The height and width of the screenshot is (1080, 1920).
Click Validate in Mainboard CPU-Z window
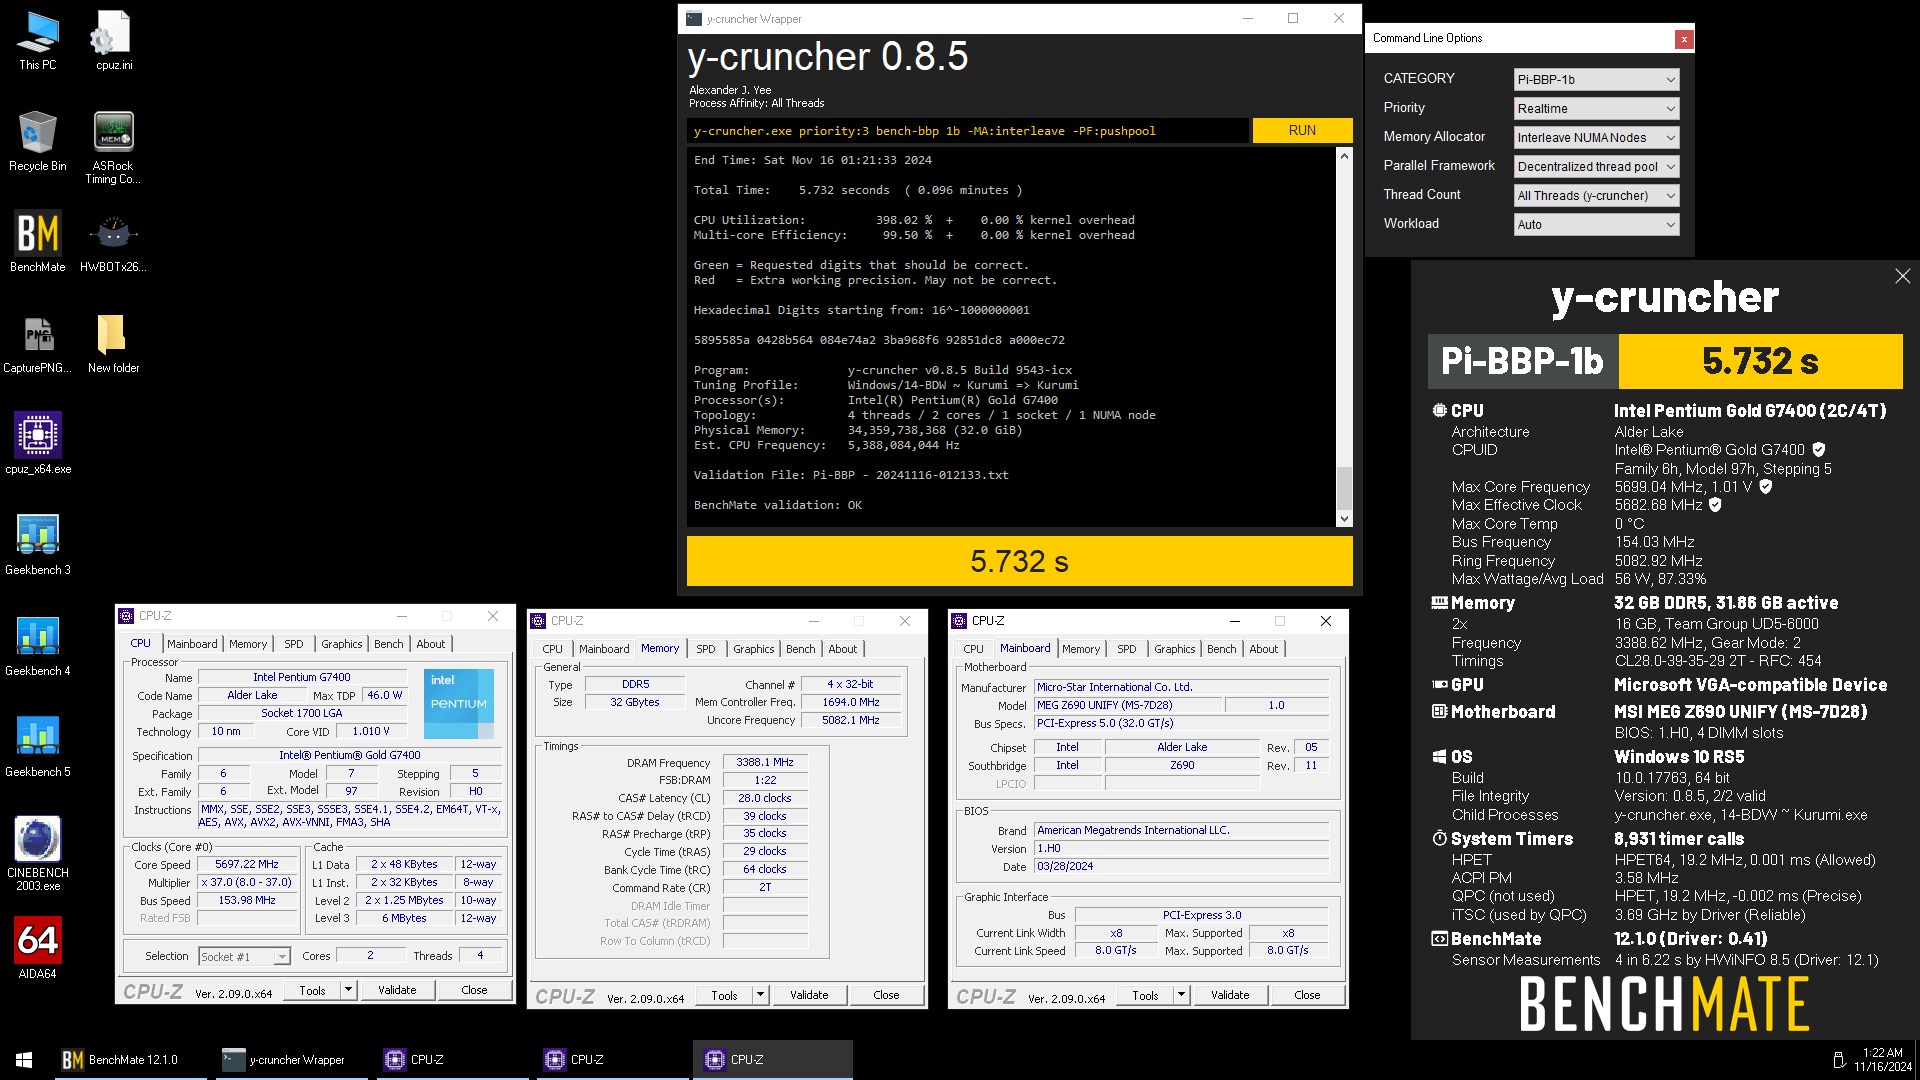tap(1230, 995)
